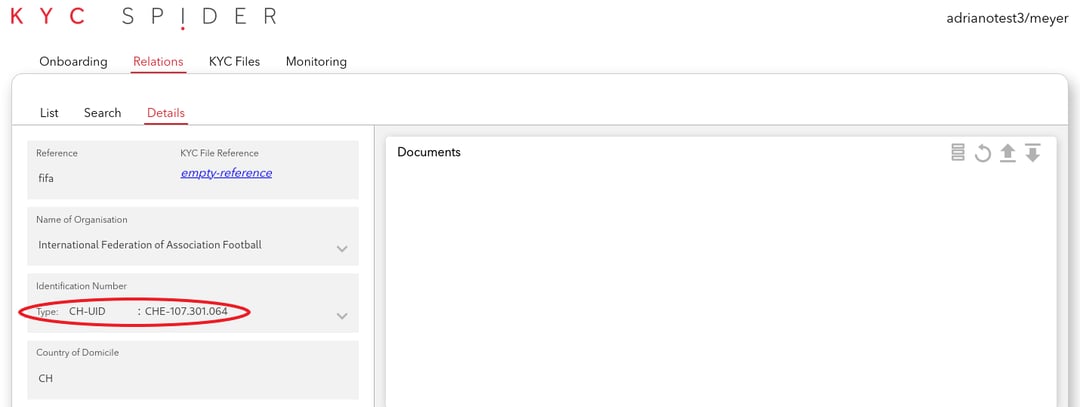Select the Search sub-tab
Image resolution: width=1080 pixels, height=407 pixels.
tap(103, 113)
